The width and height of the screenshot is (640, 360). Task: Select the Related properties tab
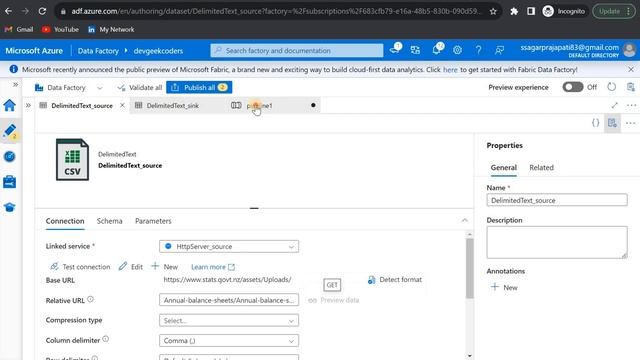pyautogui.click(x=541, y=167)
